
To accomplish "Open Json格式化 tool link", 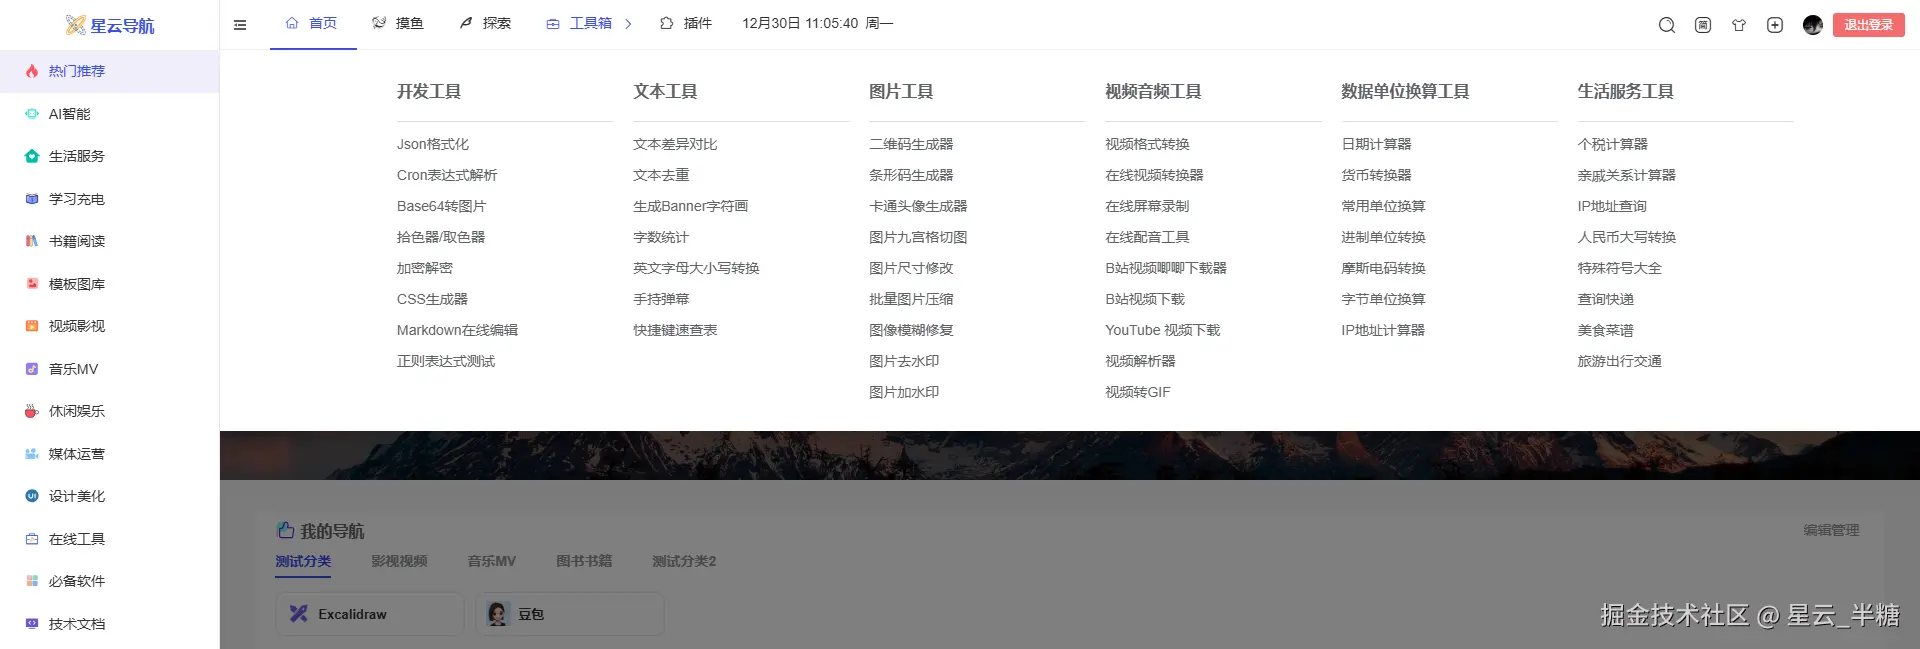I will (x=433, y=145).
